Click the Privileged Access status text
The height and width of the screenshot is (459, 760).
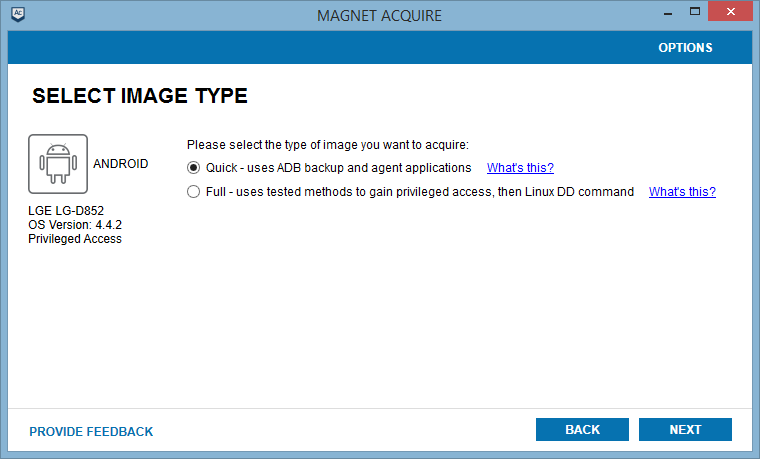75,239
